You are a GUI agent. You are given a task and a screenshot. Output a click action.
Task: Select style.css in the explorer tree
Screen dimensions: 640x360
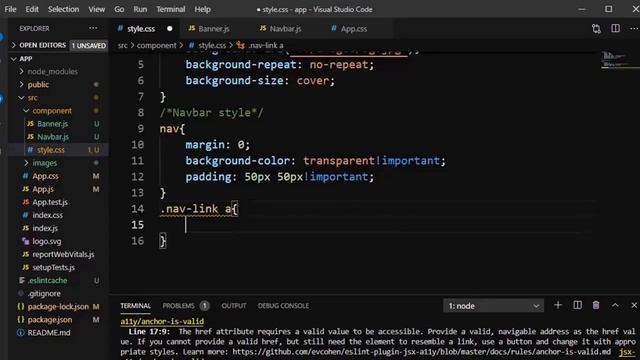(59, 150)
